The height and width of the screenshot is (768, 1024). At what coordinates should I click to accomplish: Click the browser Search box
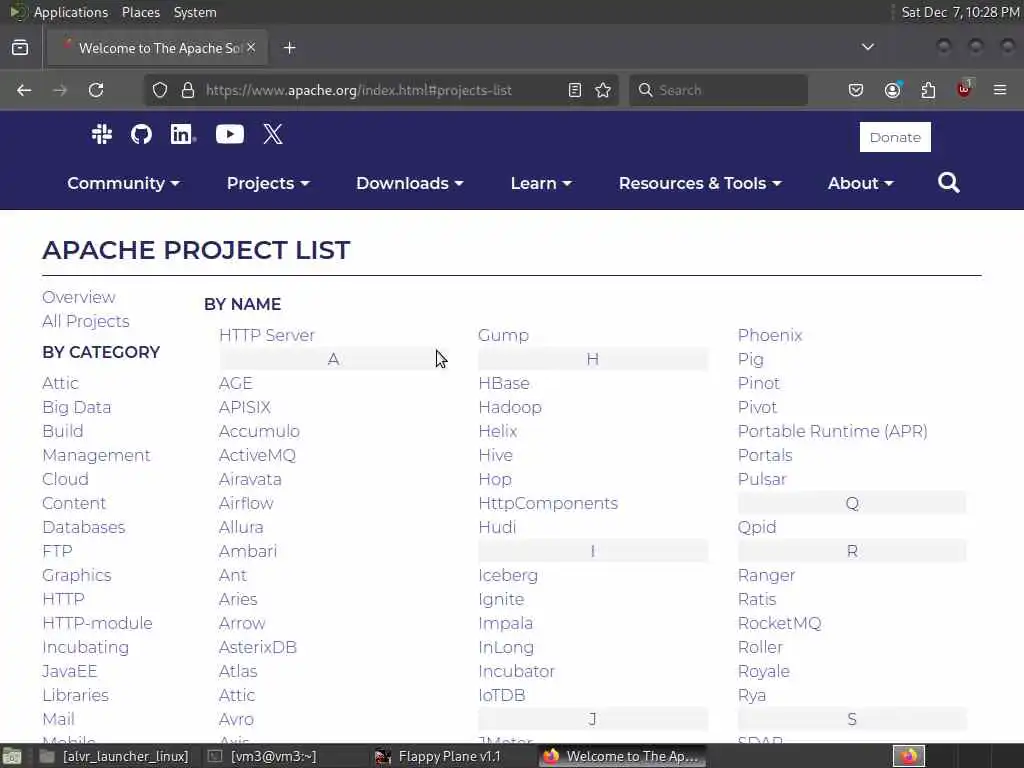(718, 90)
